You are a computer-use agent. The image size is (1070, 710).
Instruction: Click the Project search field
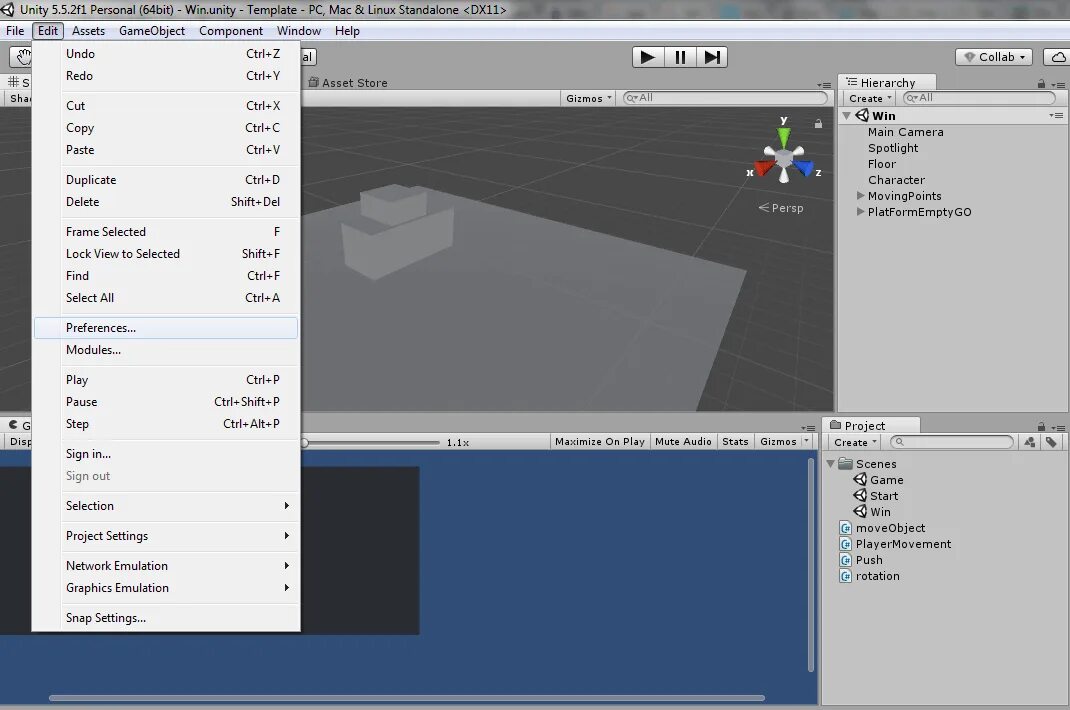tap(952, 442)
